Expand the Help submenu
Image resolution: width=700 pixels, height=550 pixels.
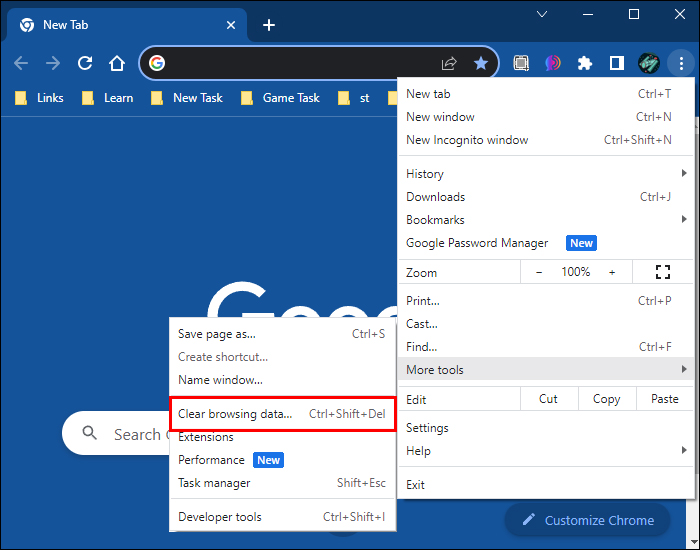point(545,451)
